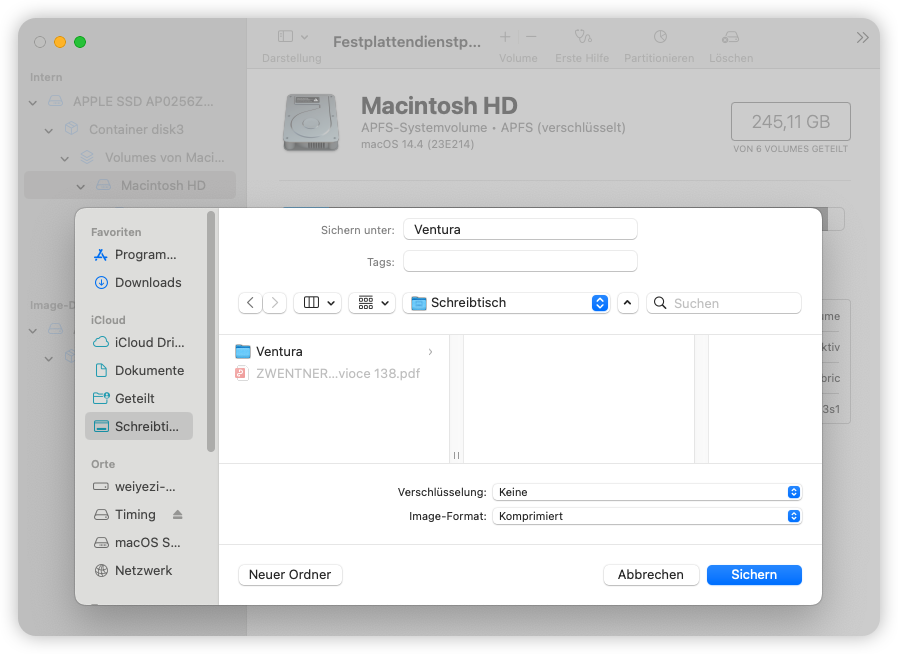Open Downloads in the sidebar
898x654 pixels.
pos(139,282)
